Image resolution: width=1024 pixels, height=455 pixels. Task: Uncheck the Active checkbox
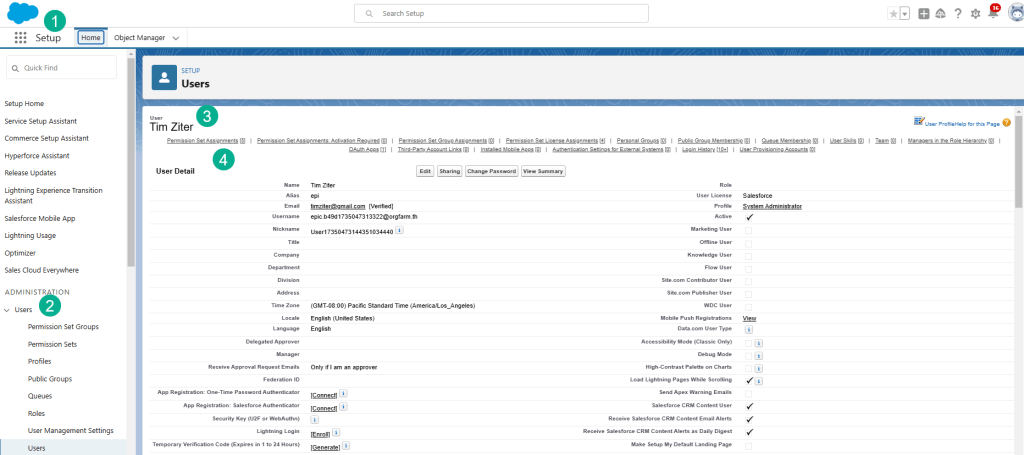748,217
